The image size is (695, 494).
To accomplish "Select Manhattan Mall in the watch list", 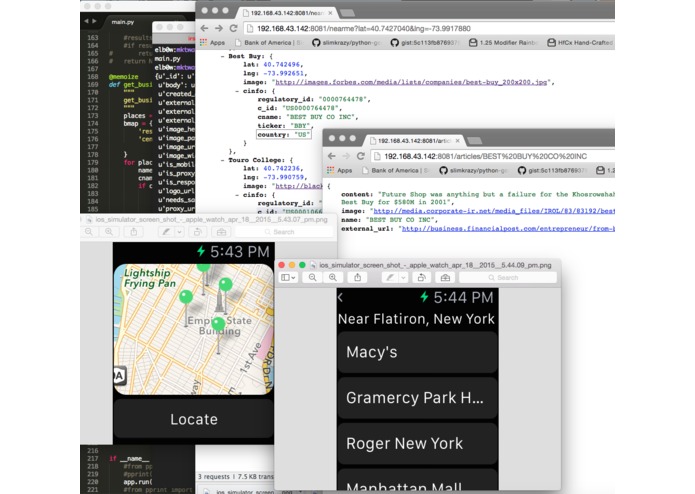I will [418, 481].
